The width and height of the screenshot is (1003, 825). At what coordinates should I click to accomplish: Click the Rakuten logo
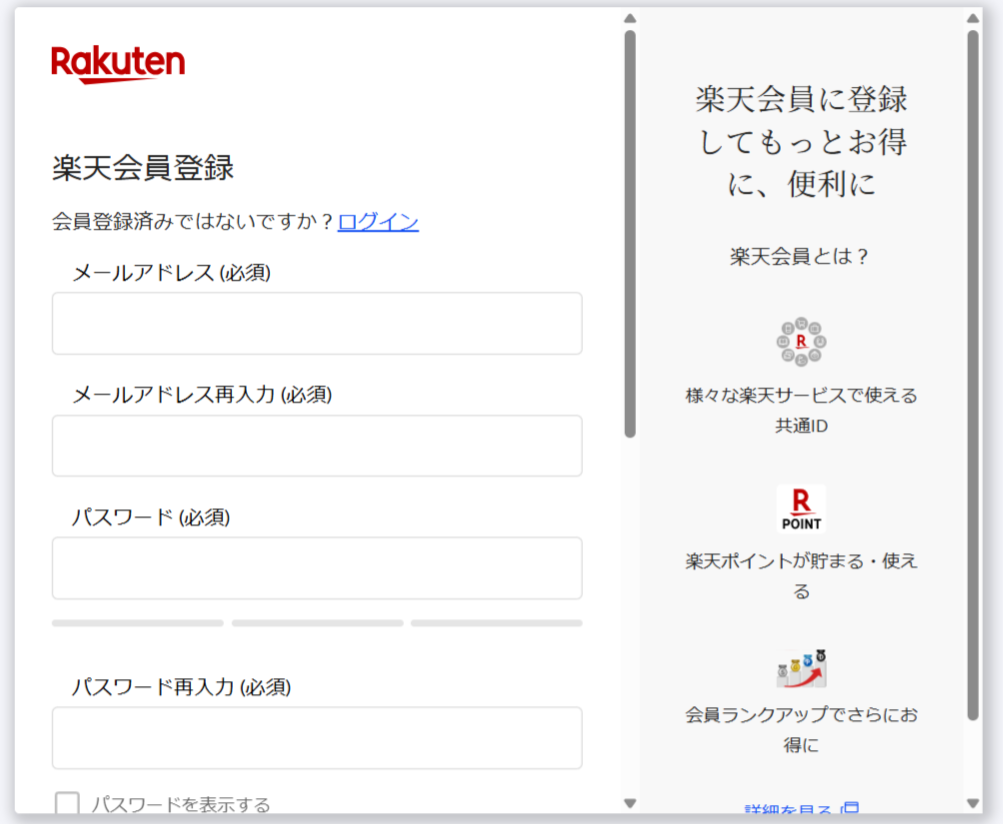pos(118,64)
